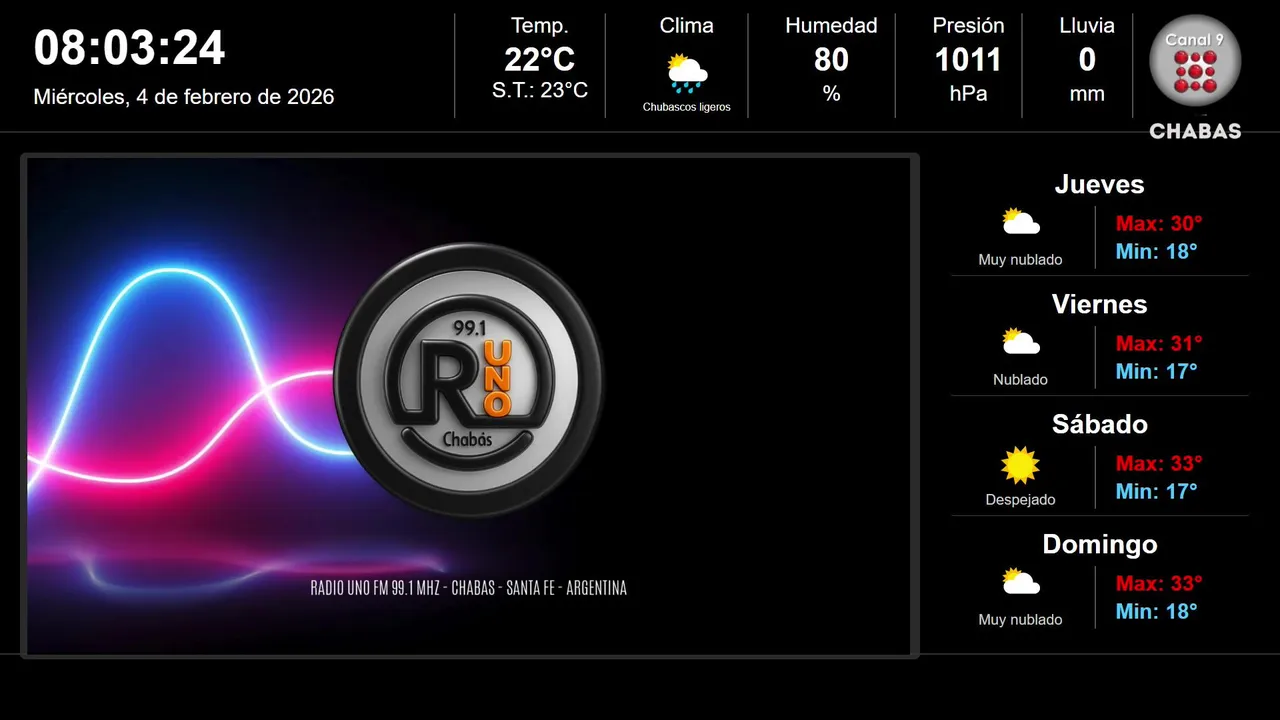The image size is (1280, 720).
Task: Click the Radio Uno 99.1 circular logo
Action: 469,379
